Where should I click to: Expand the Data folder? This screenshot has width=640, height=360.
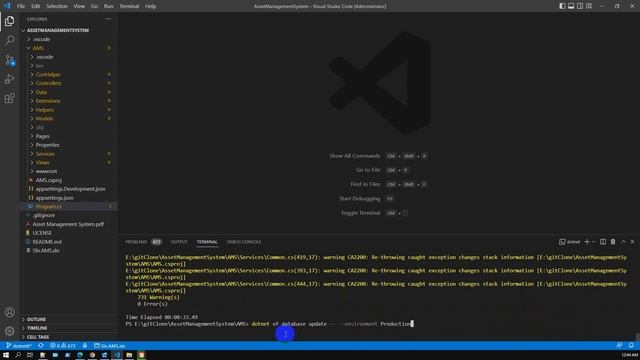coord(69,92)
